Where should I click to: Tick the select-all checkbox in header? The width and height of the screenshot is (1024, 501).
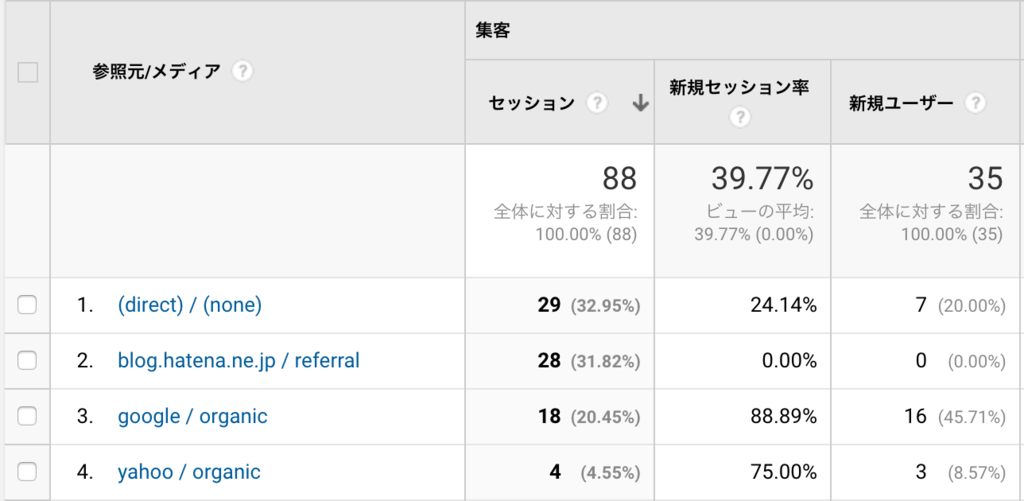(27, 72)
